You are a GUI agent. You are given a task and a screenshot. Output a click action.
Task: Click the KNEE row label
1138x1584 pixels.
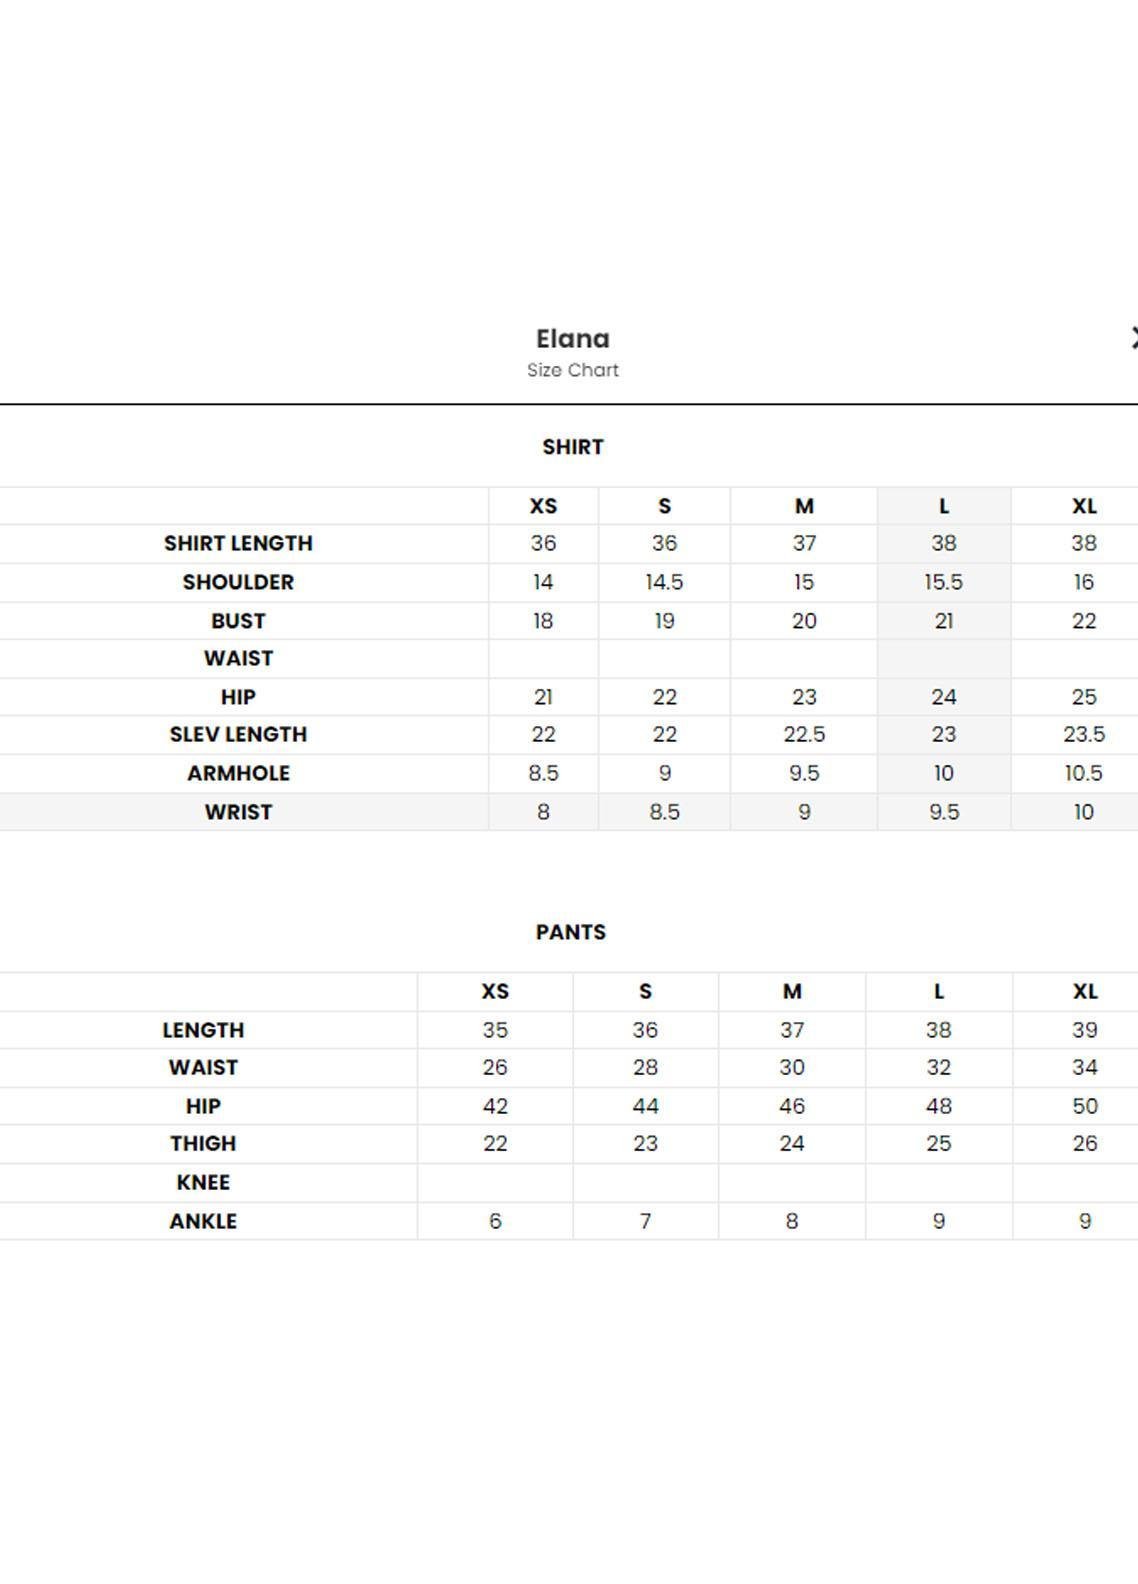click(203, 1182)
